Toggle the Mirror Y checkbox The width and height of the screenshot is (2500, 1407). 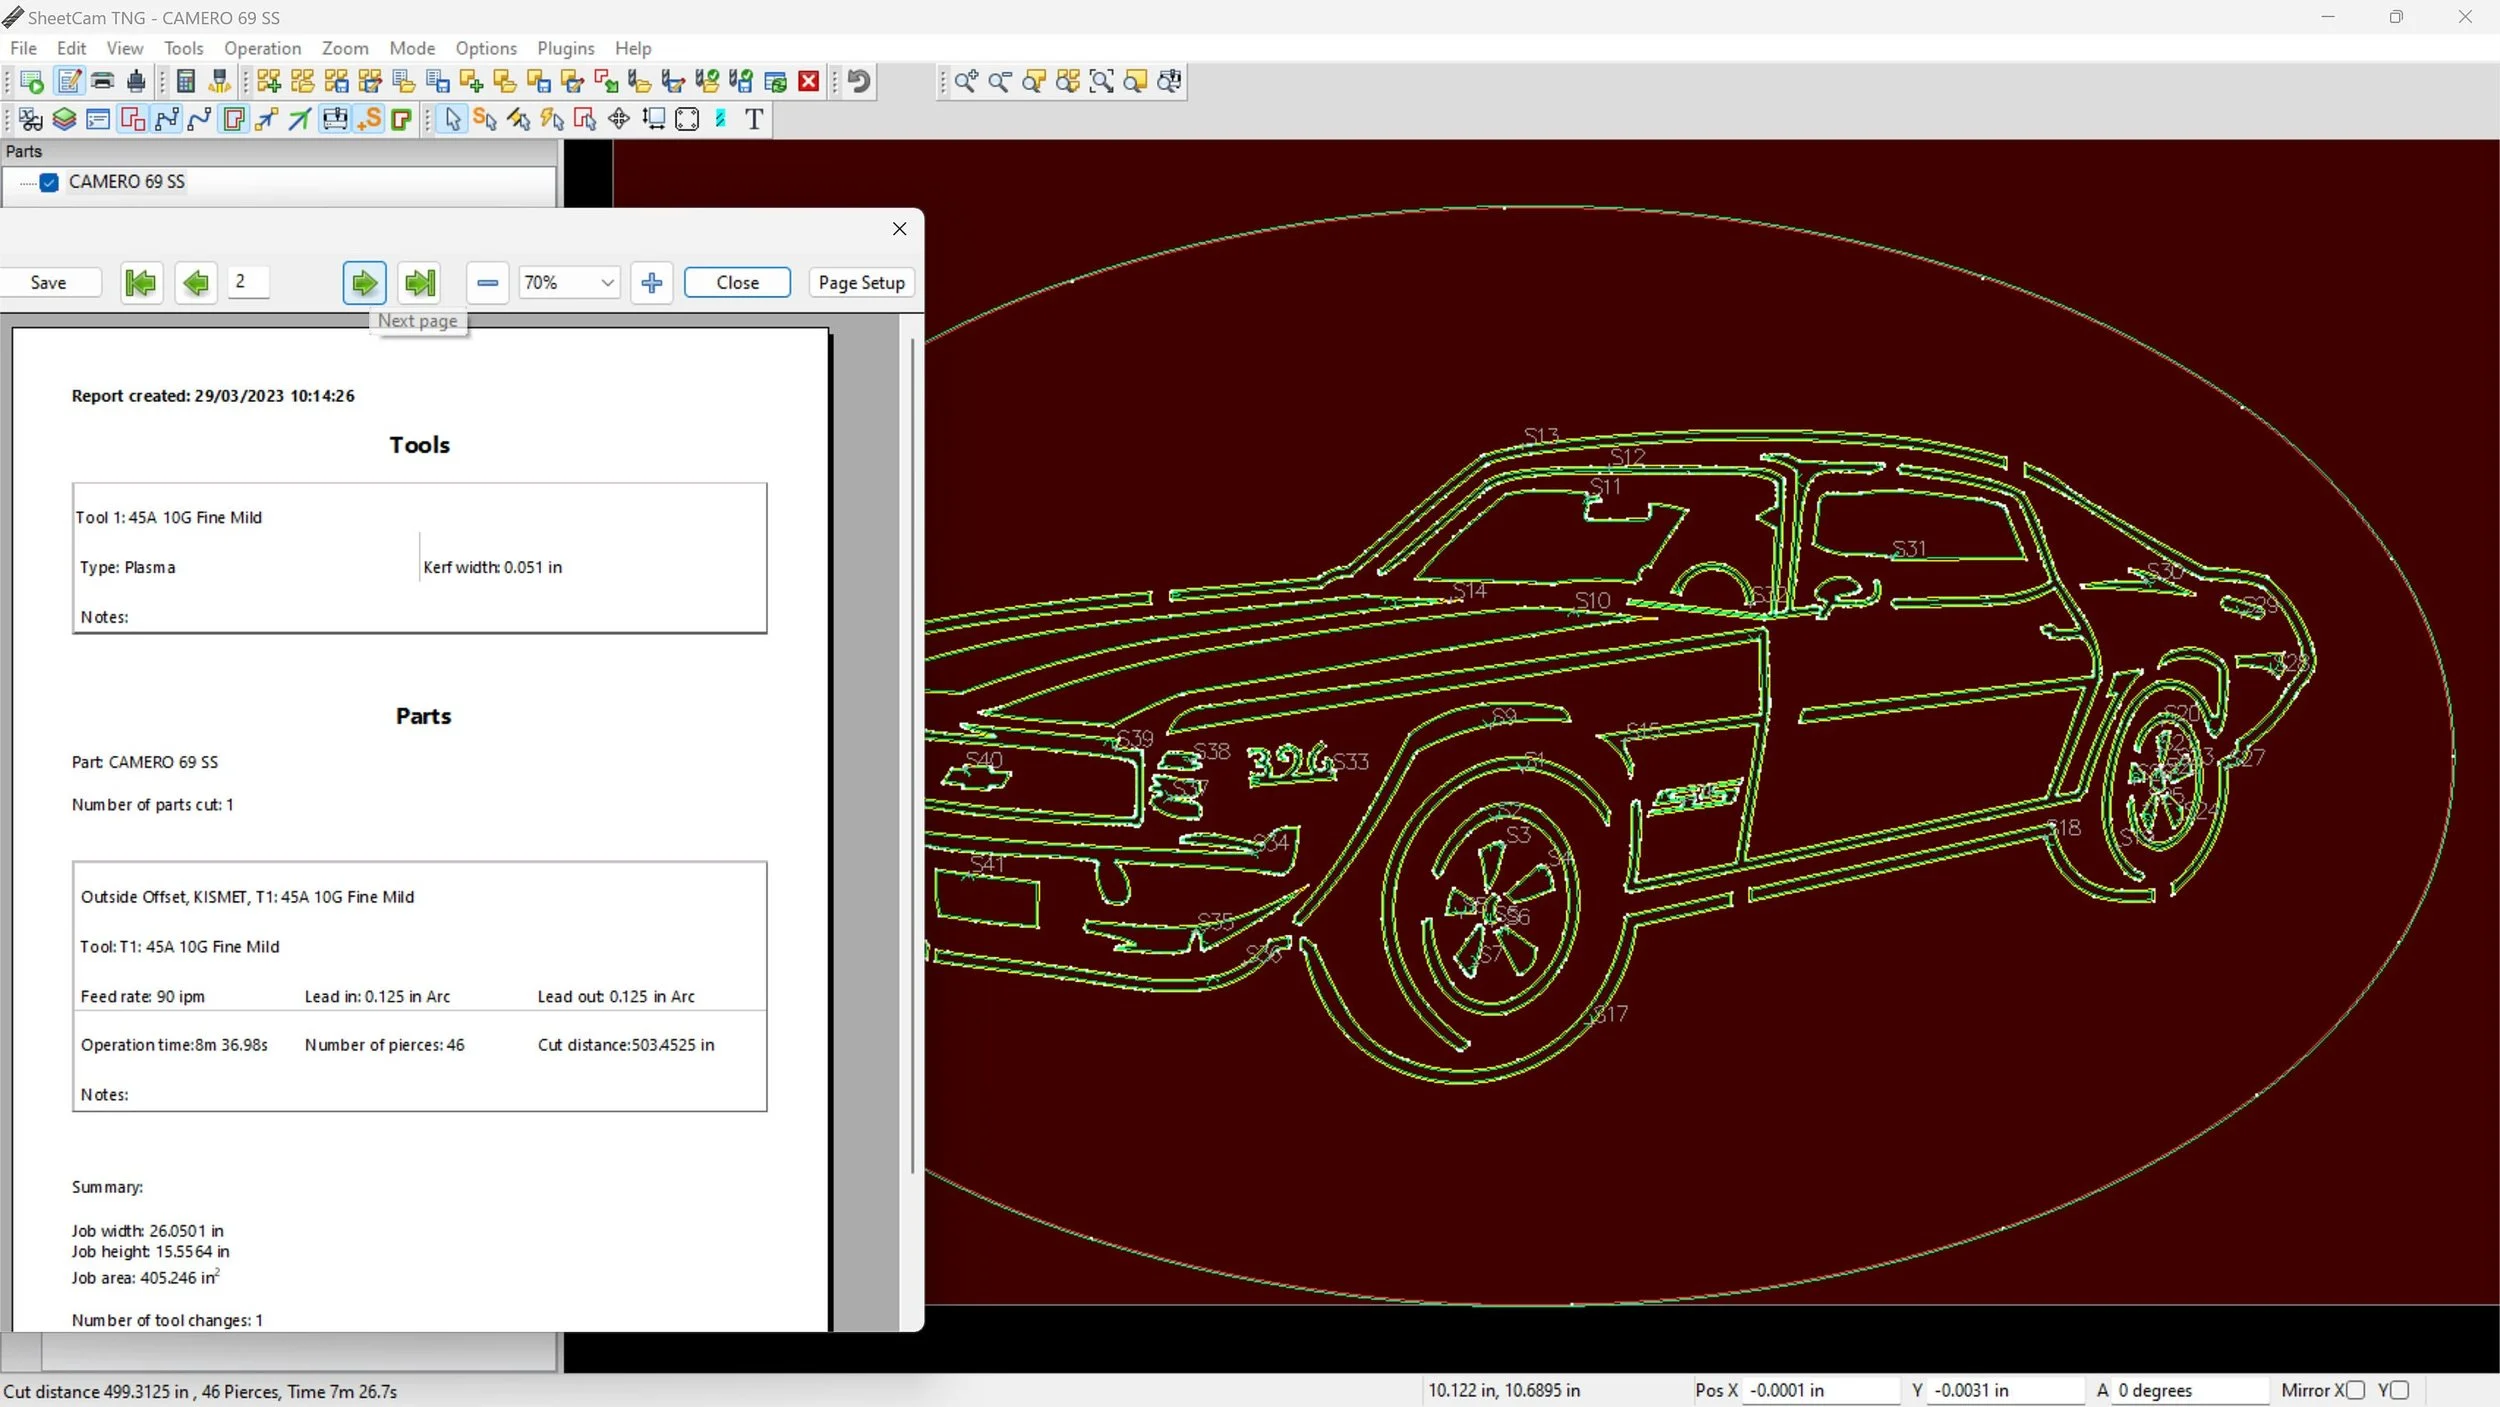click(2399, 1390)
